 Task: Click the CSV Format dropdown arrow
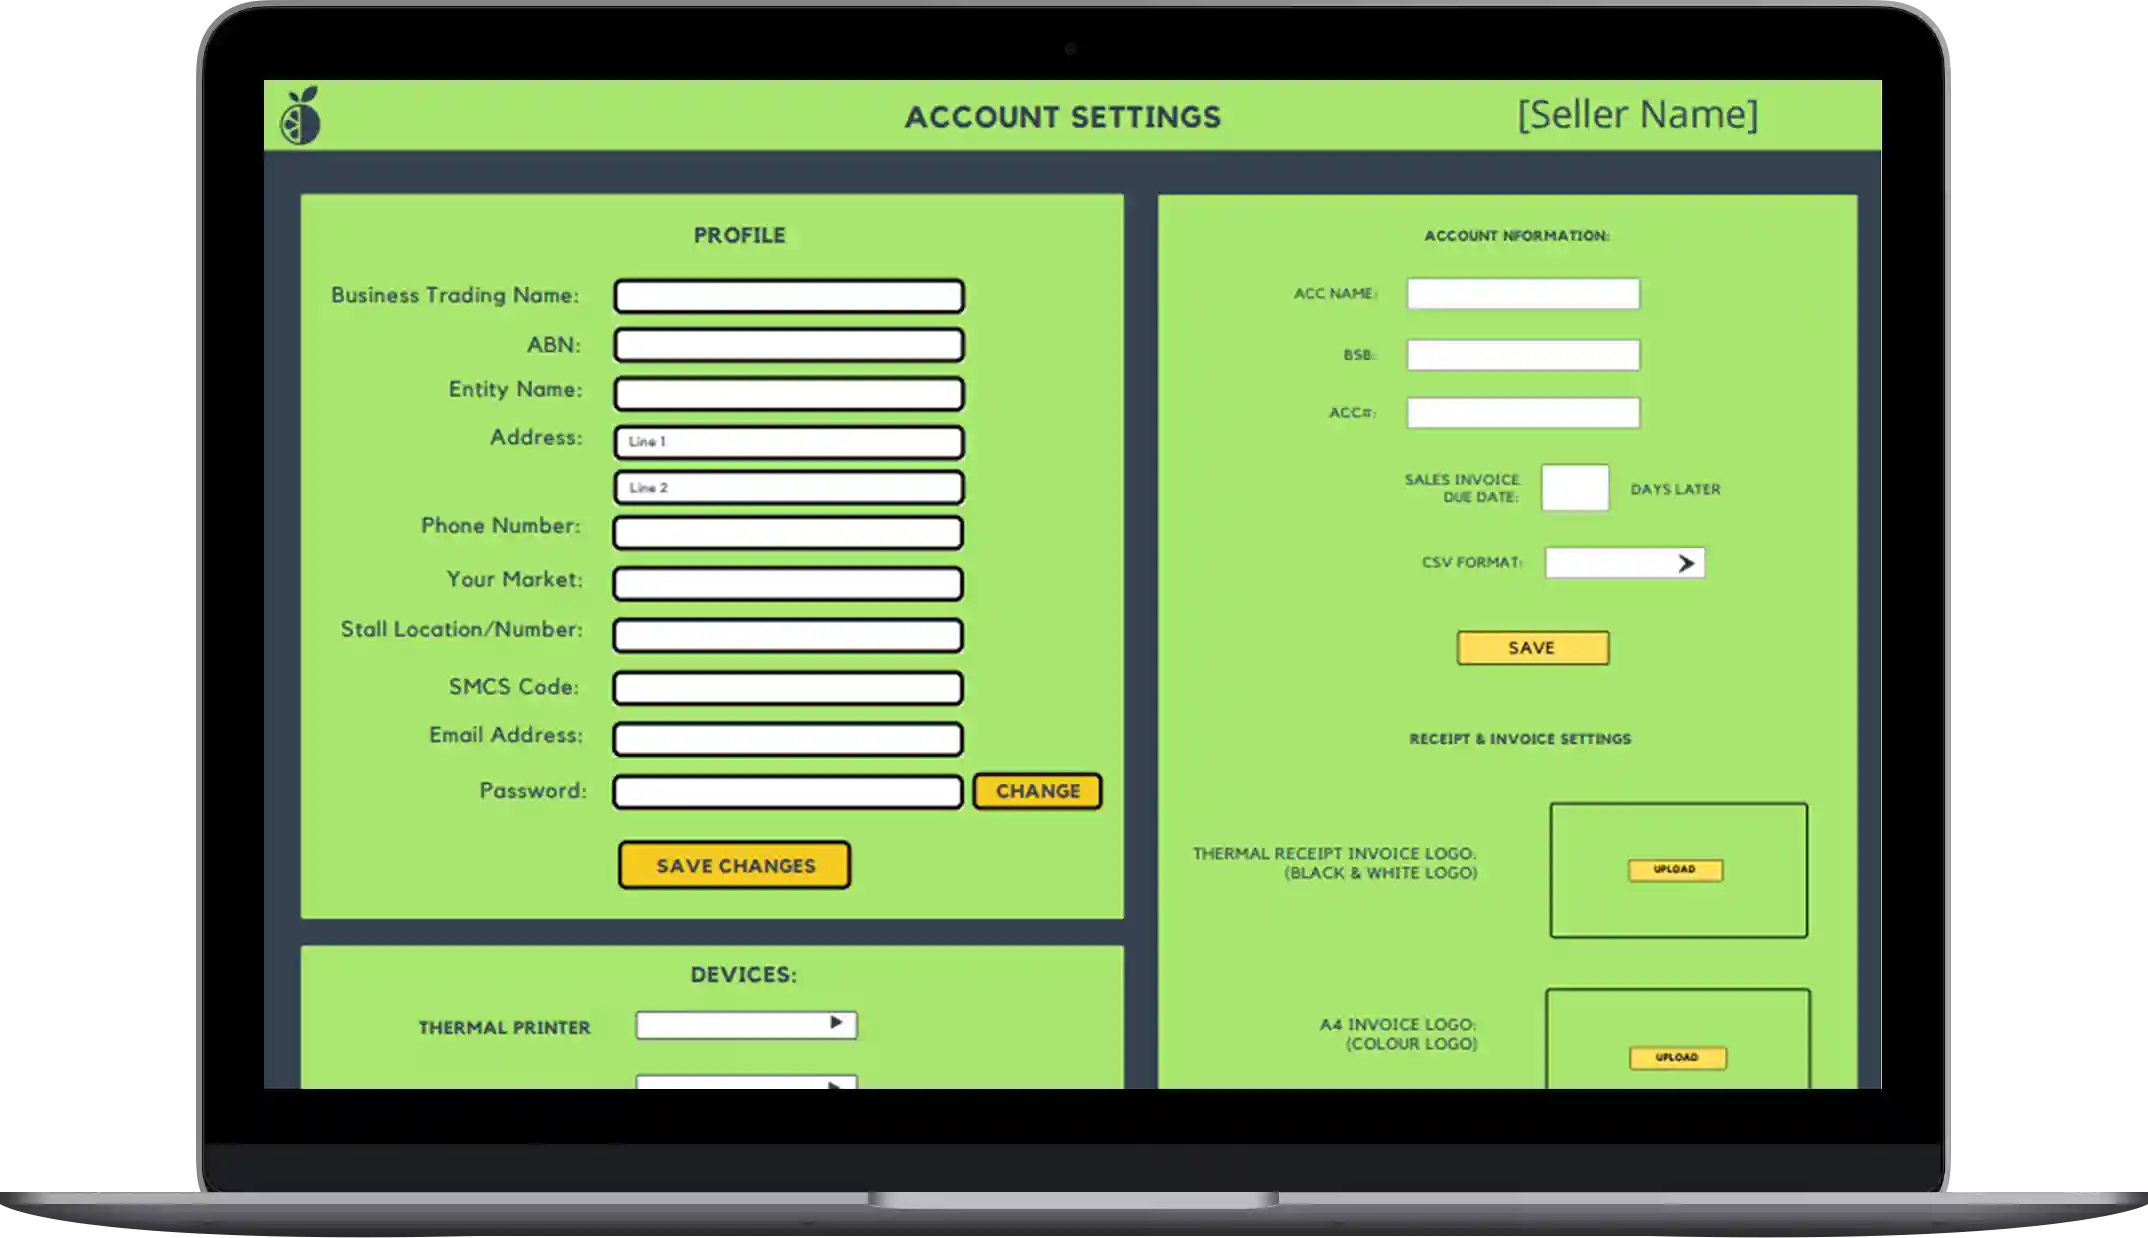coord(1686,562)
